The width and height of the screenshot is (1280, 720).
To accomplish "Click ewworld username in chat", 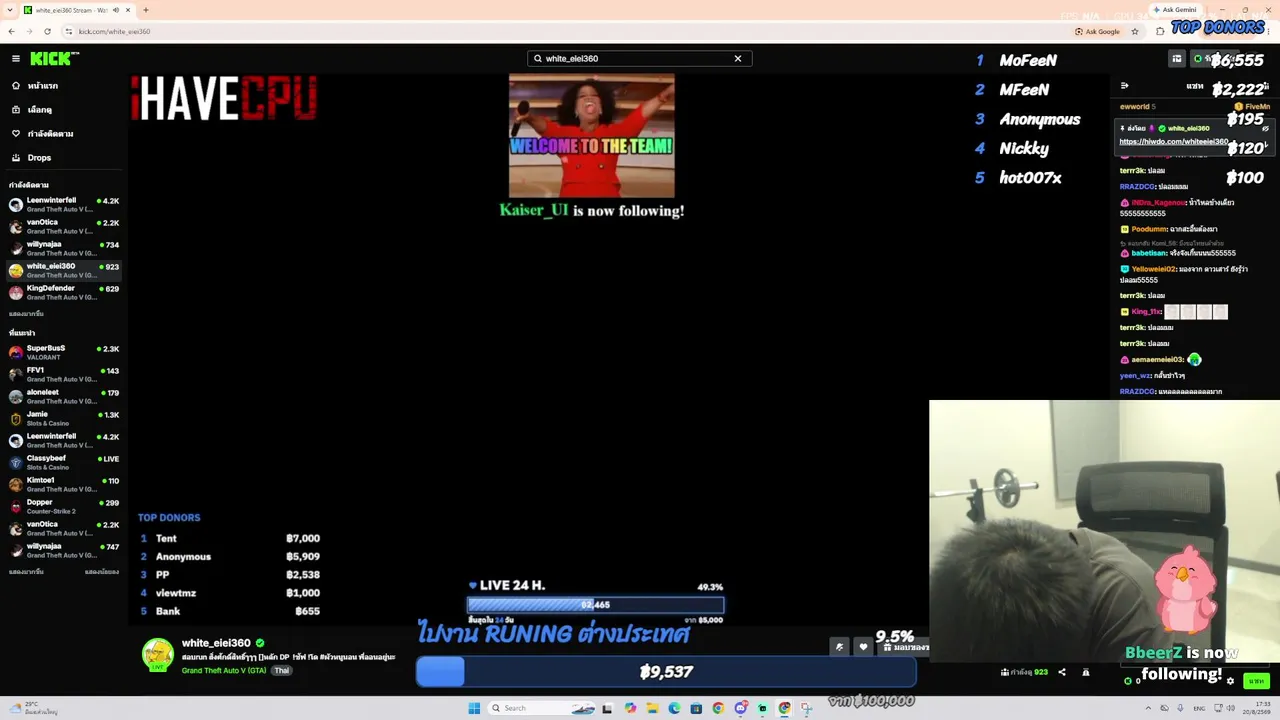I will coord(1134,107).
